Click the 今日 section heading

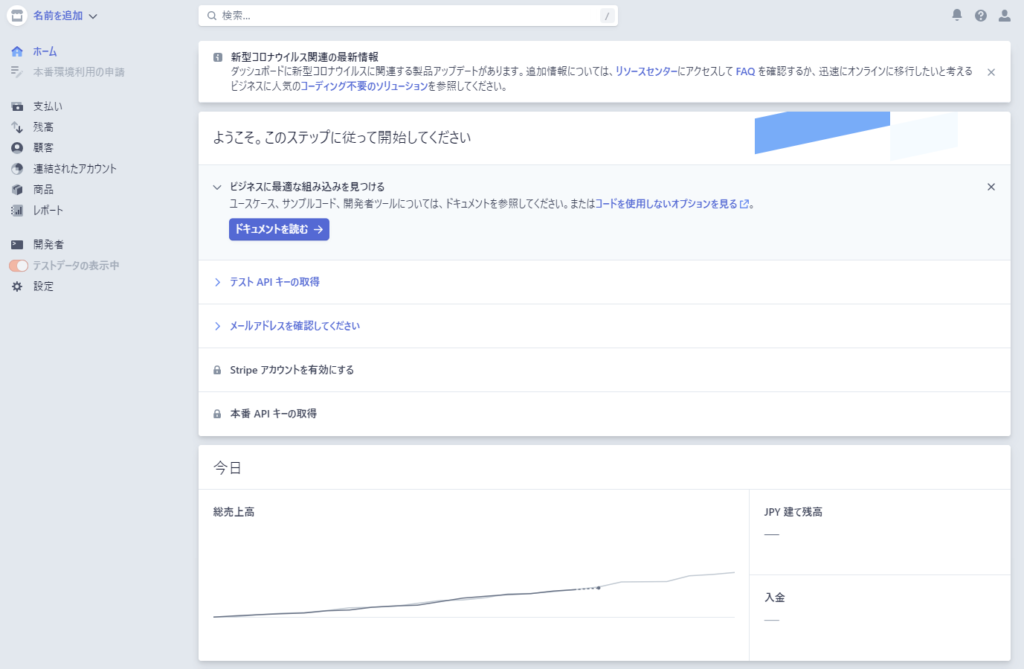click(x=227, y=468)
